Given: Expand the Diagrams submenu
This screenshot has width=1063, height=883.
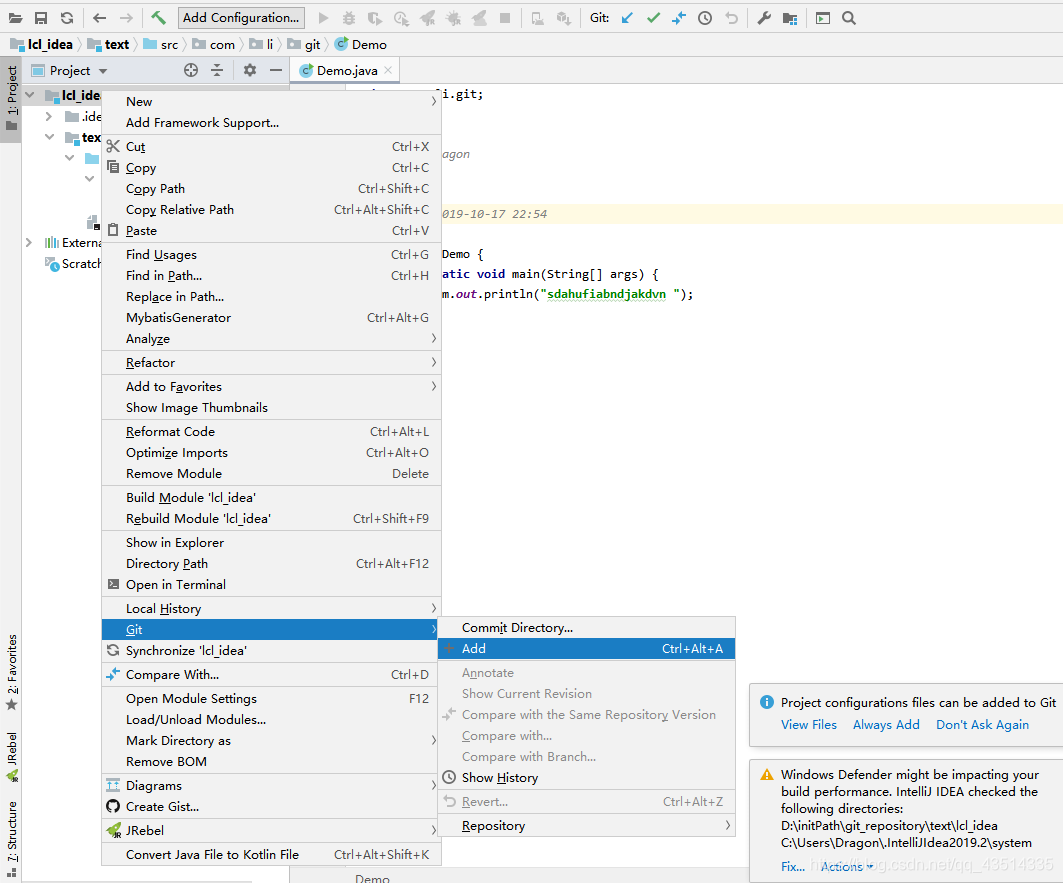Looking at the screenshot, I should coord(271,785).
